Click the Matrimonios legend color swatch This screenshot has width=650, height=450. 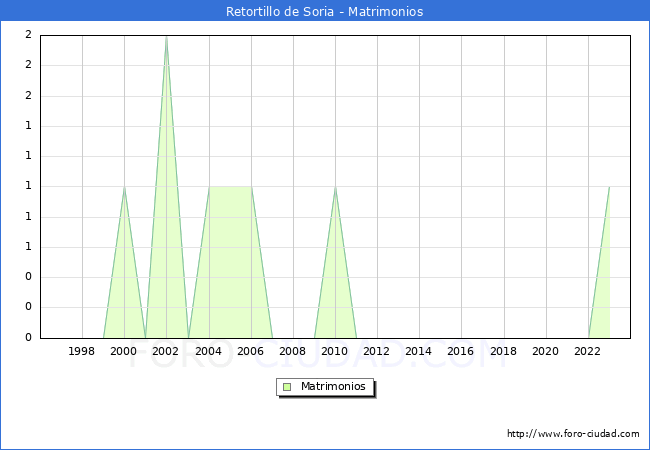(x=287, y=387)
